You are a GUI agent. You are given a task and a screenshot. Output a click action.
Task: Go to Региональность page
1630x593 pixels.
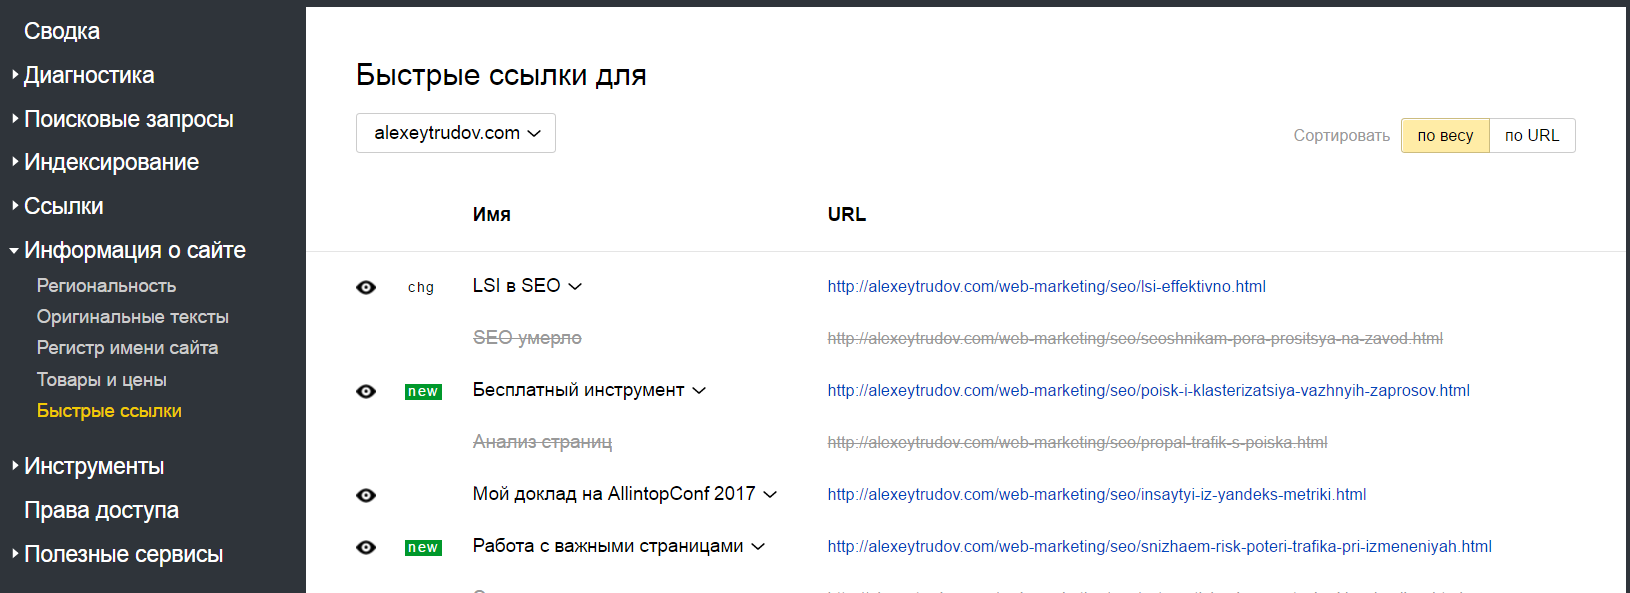click(106, 286)
